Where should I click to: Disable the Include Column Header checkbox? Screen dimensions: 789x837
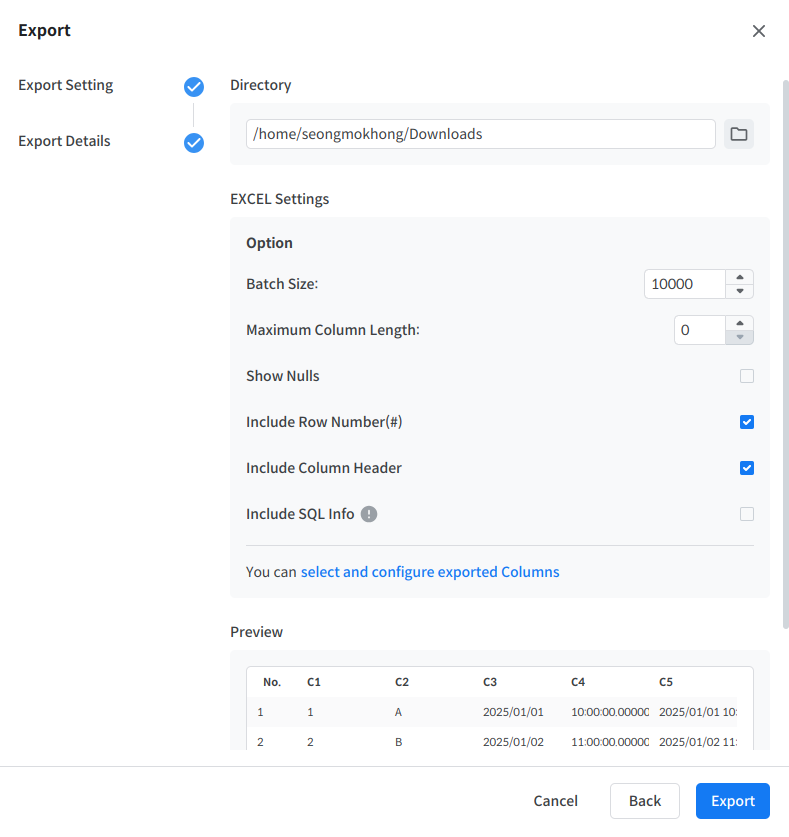pos(746,468)
